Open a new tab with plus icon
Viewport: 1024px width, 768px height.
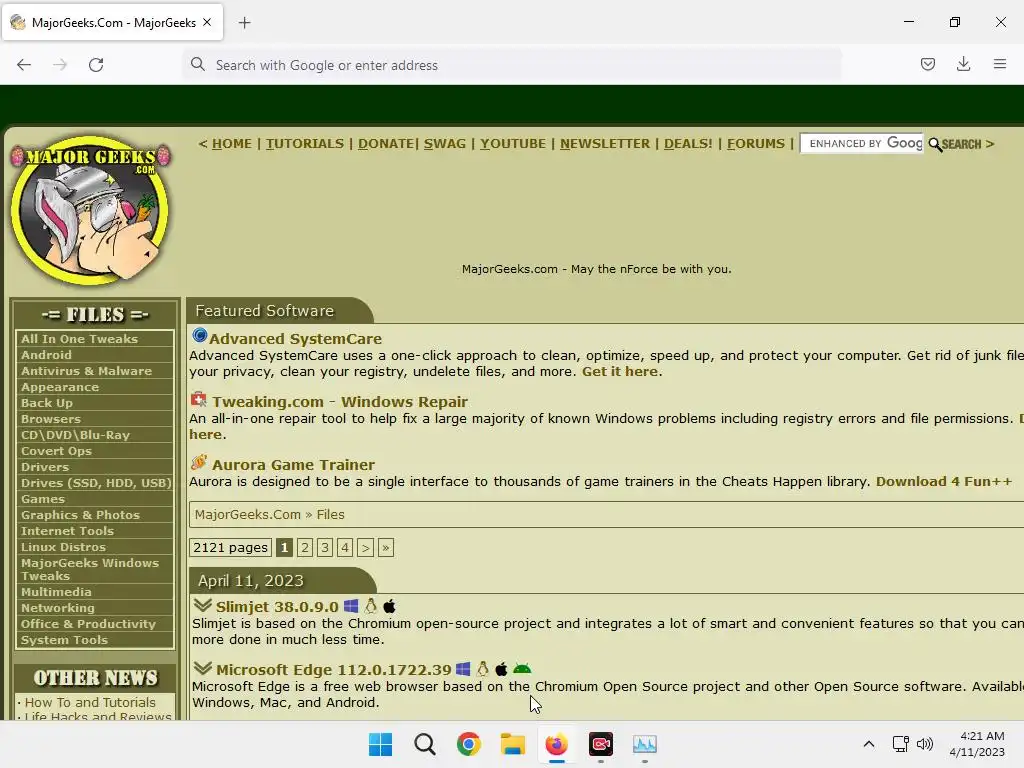[x=244, y=23]
